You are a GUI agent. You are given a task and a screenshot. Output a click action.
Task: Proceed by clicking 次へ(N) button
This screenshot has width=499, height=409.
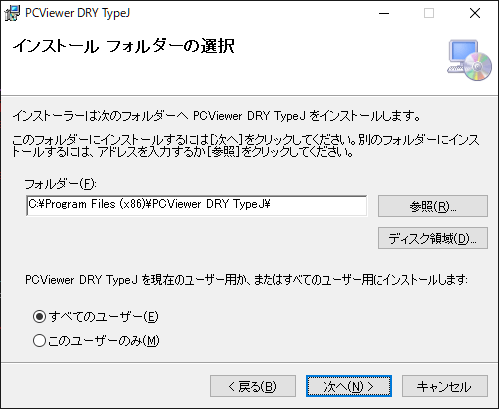coord(349,386)
